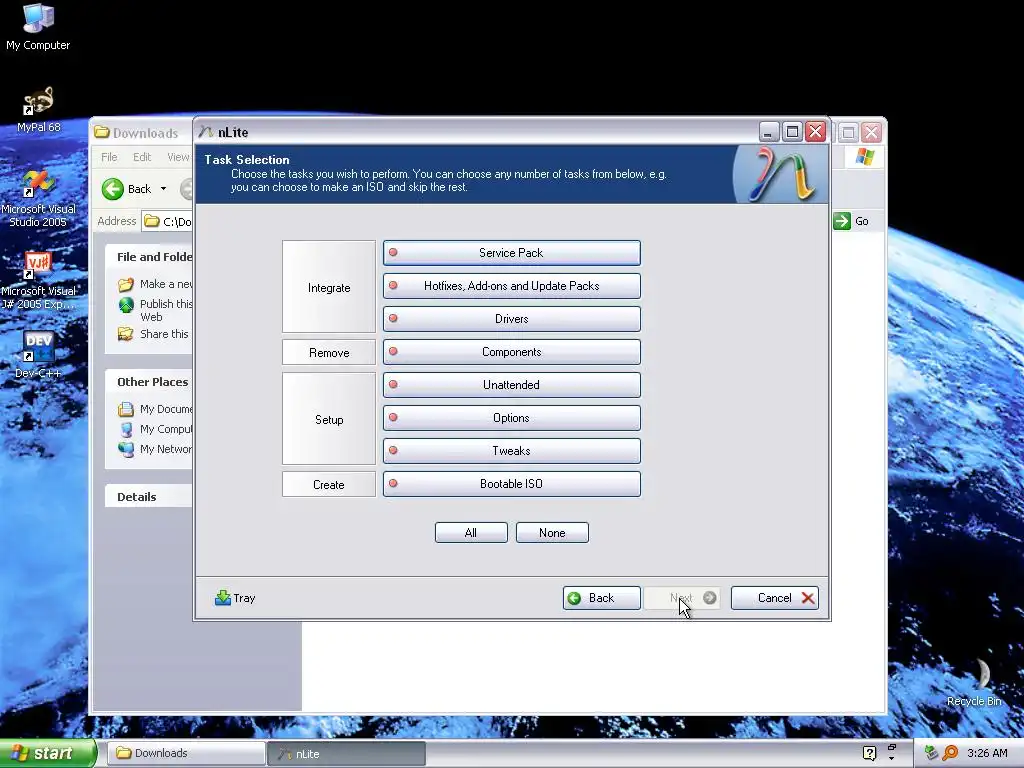
Task: Click Publish this folder to Web link
Action: [155, 310]
